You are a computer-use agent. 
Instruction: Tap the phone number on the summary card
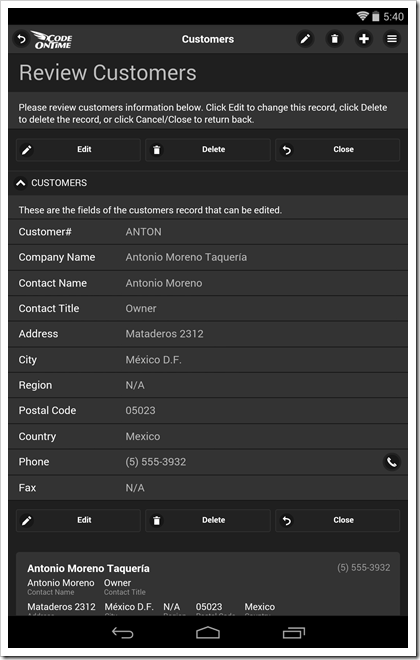coord(364,567)
